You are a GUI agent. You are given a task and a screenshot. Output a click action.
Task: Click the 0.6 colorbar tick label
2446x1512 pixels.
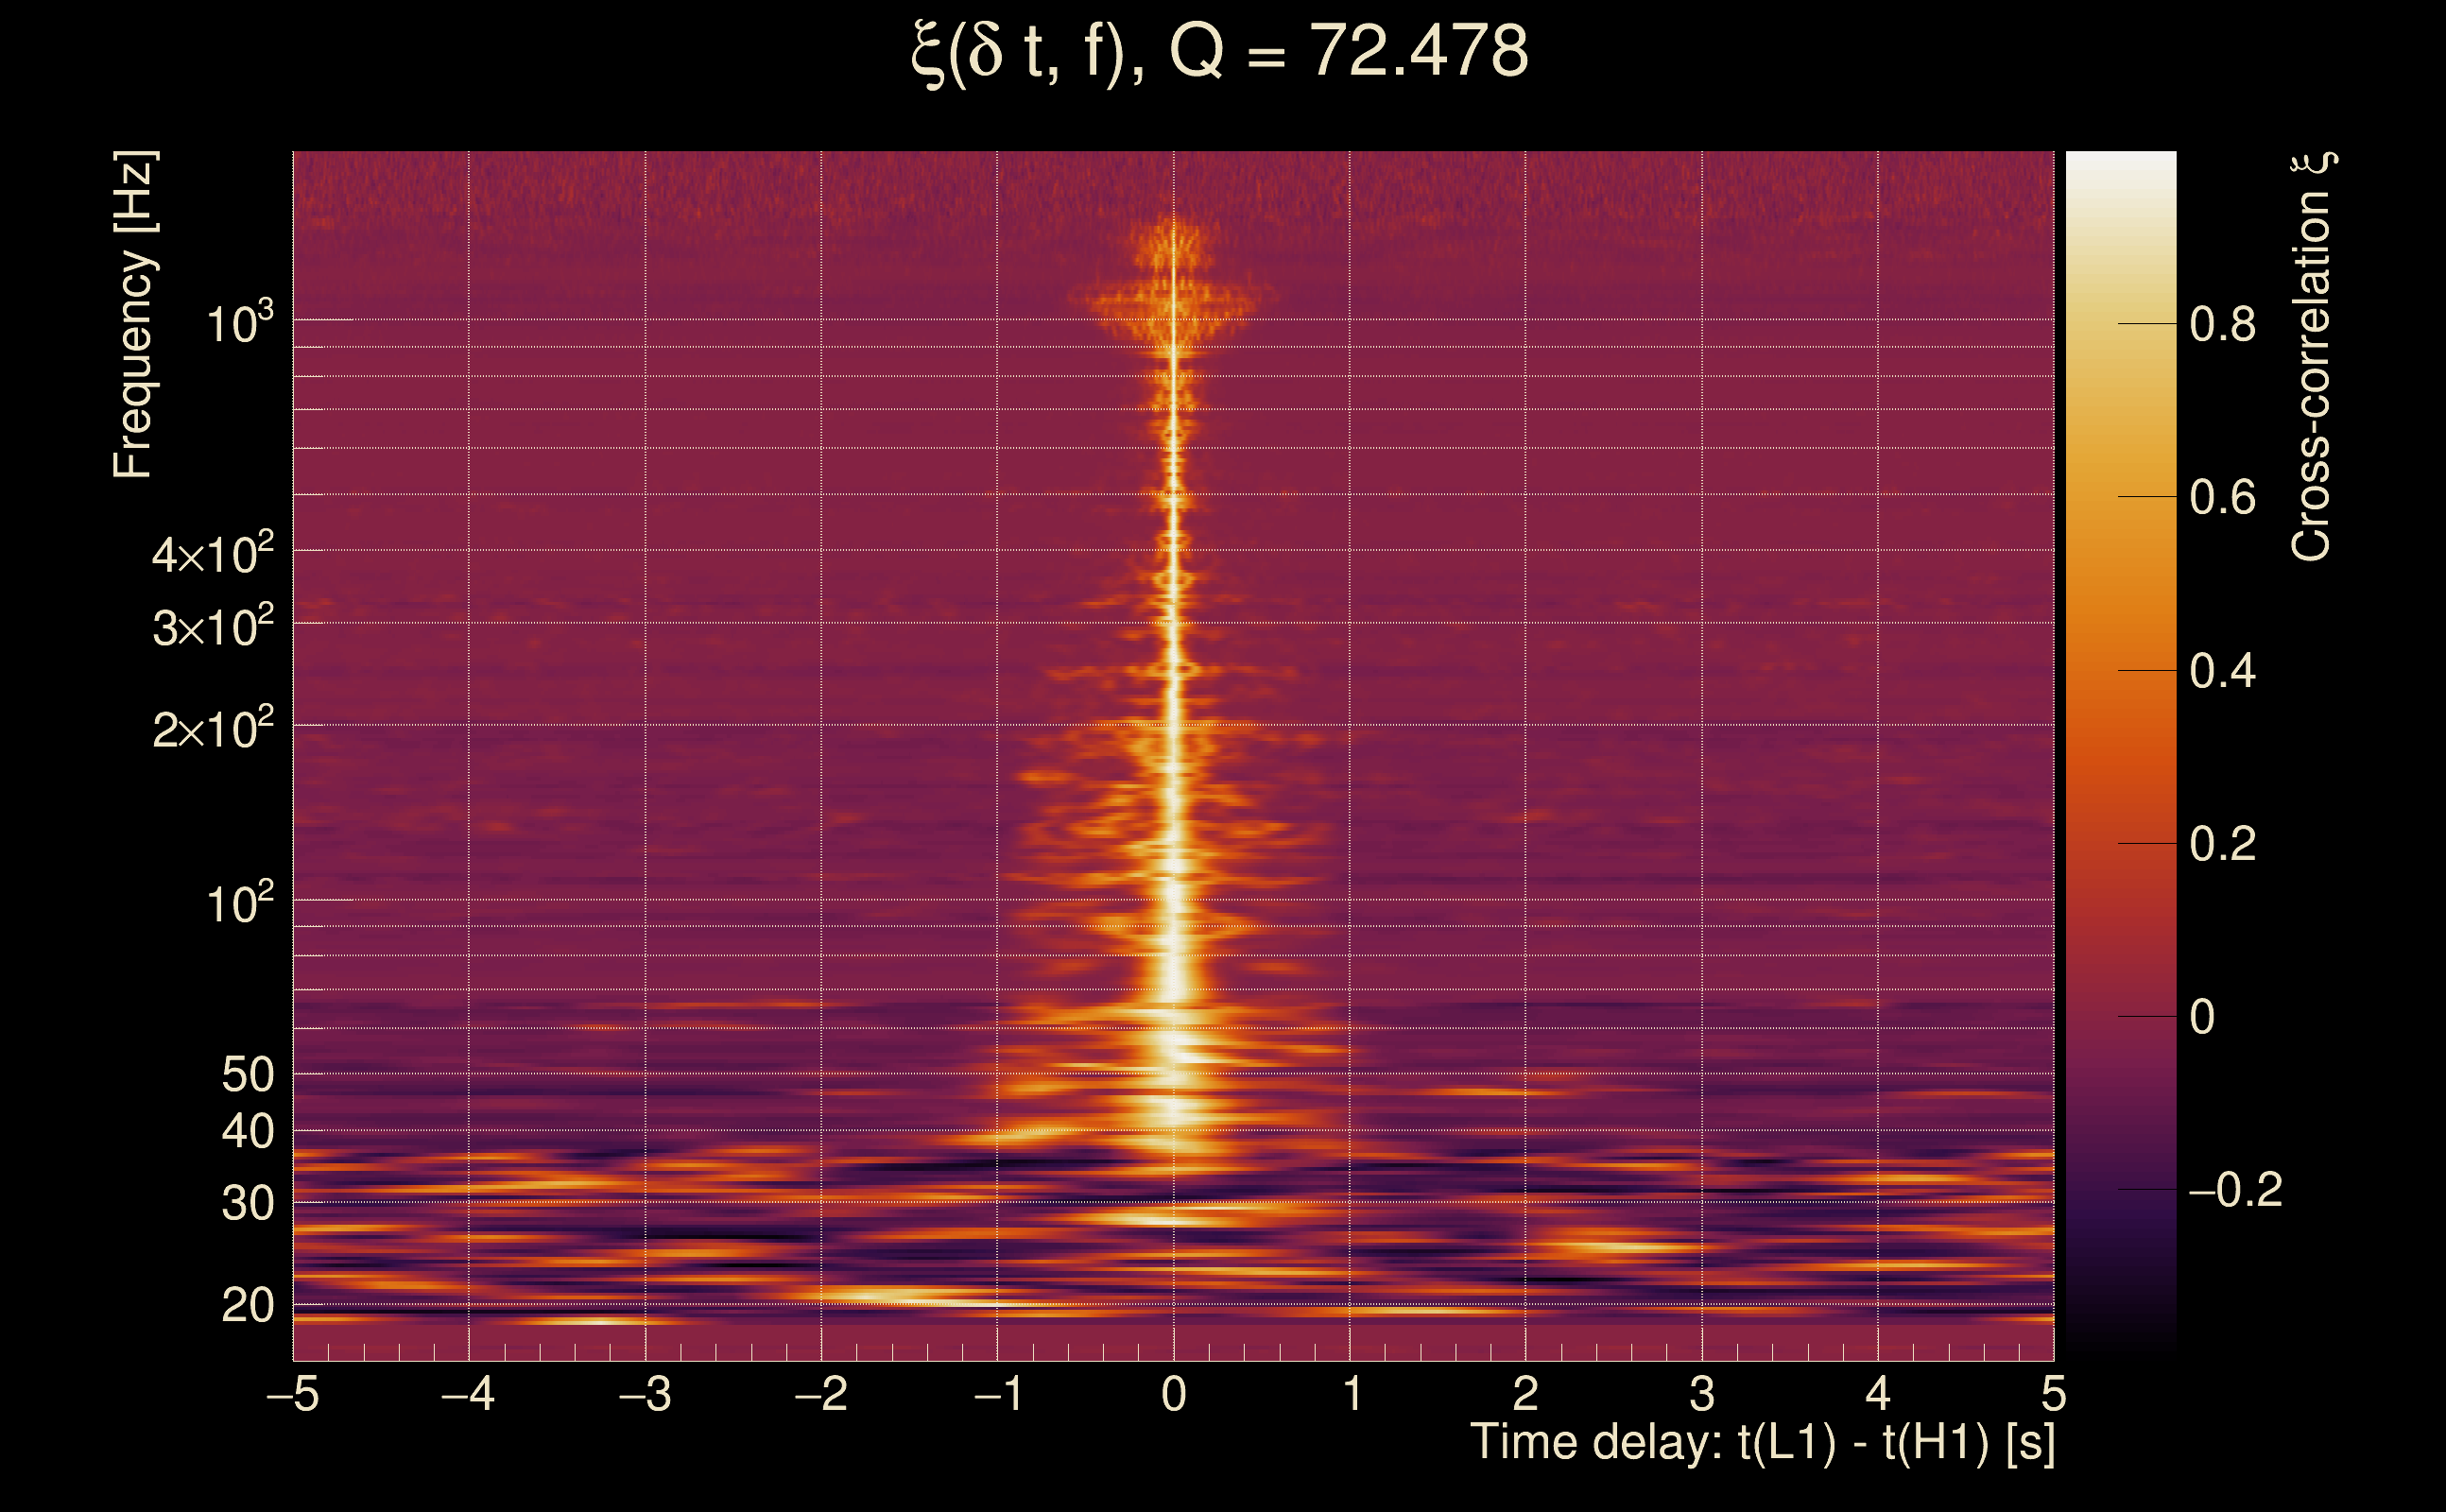2222,498
